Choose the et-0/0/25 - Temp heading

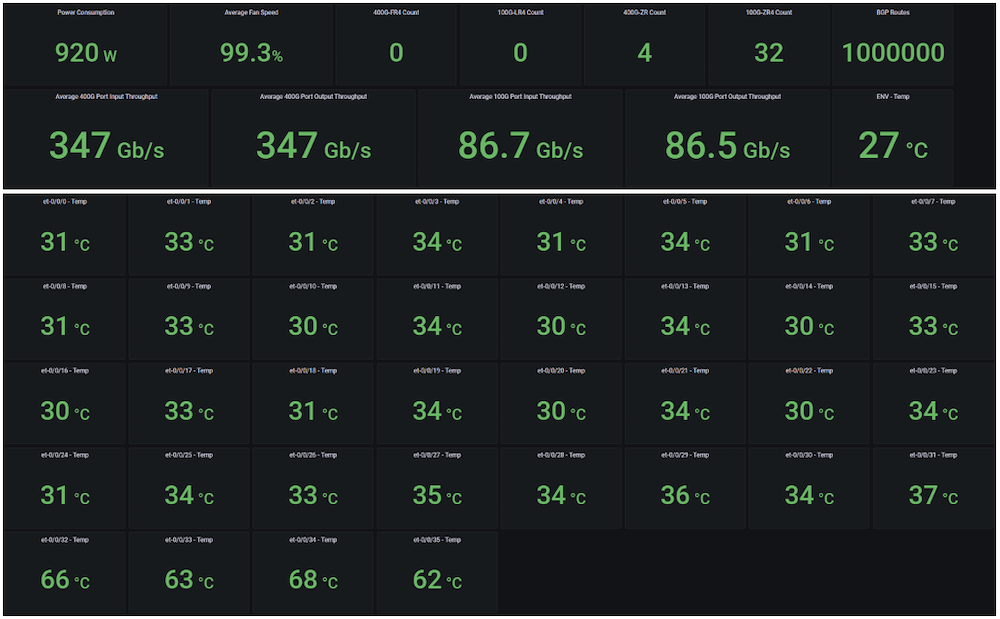[x=189, y=455]
